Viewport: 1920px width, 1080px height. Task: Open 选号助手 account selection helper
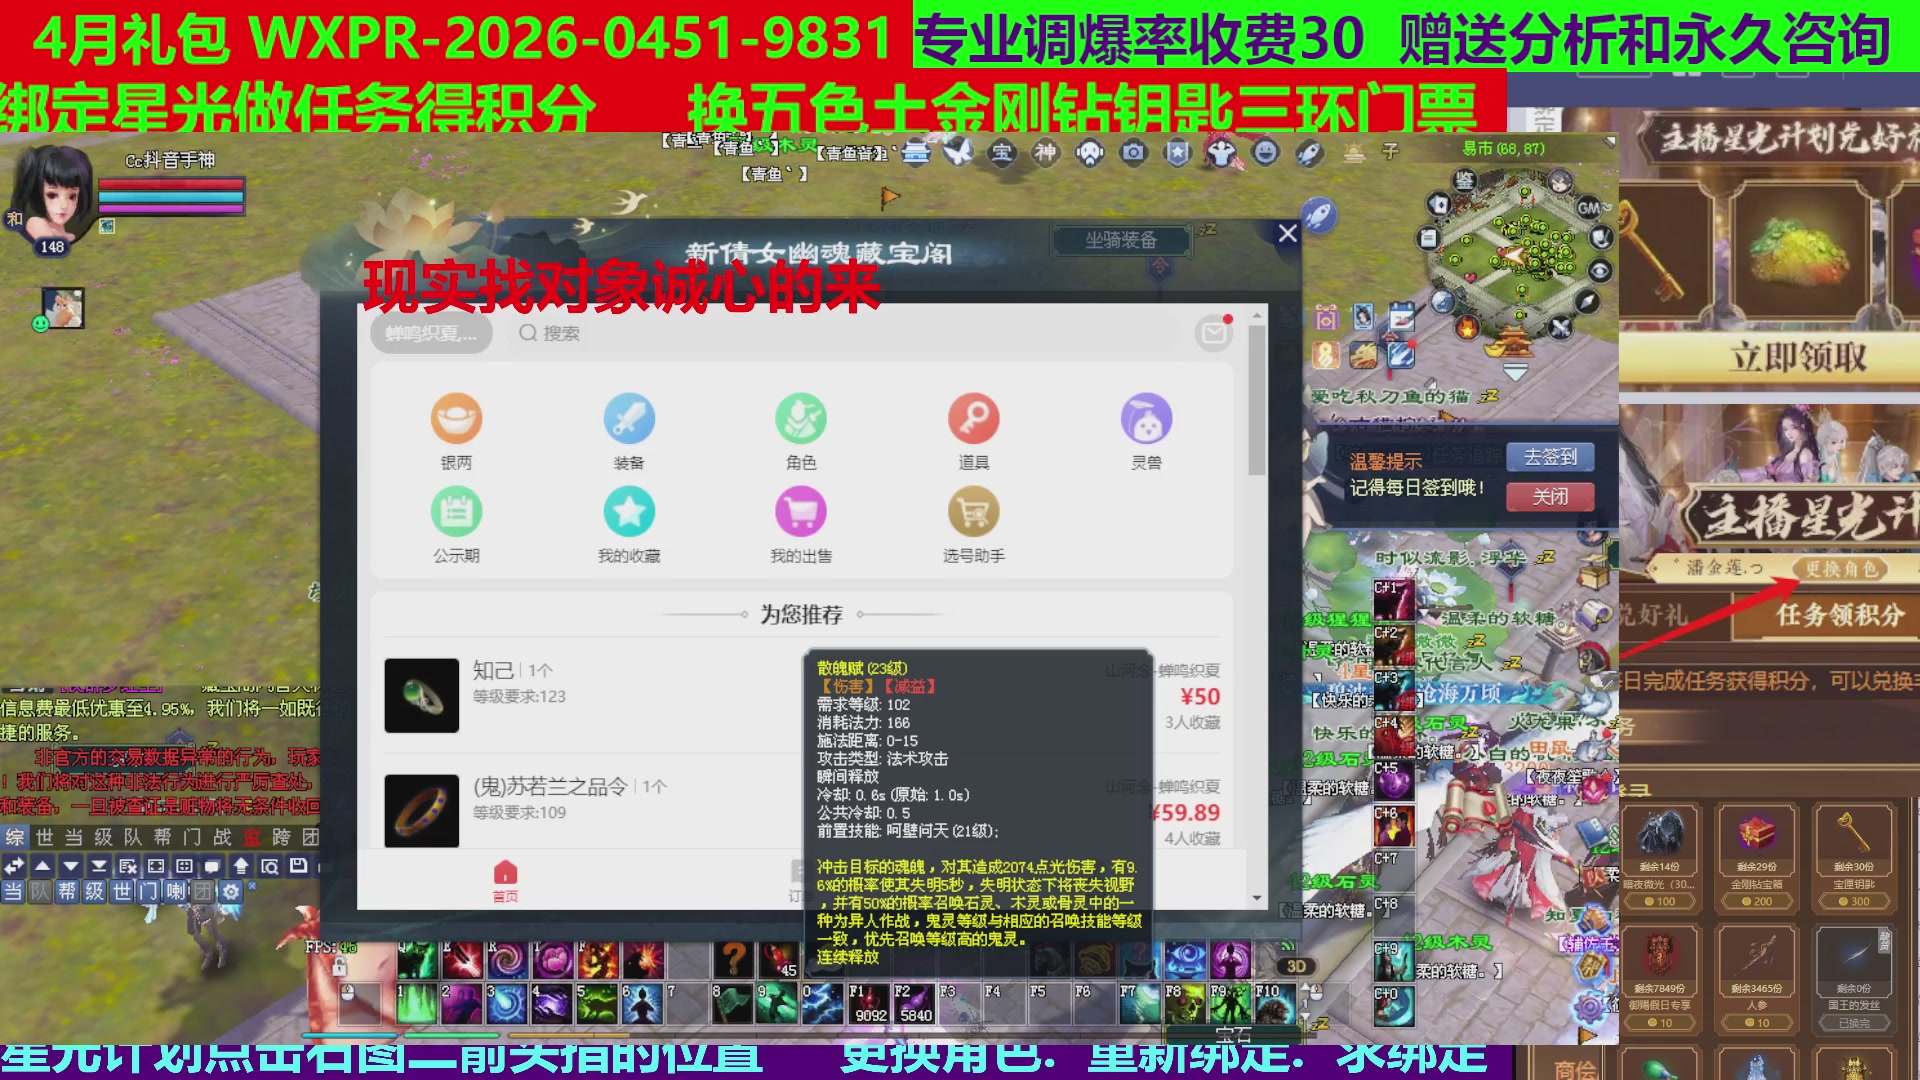974,525
